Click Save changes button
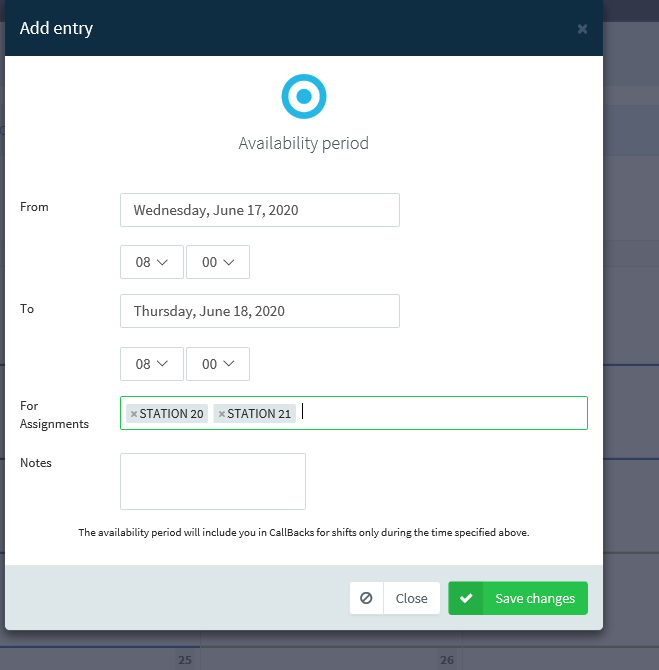This screenshot has height=670, width=659. pyautogui.click(x=518, y=598)
